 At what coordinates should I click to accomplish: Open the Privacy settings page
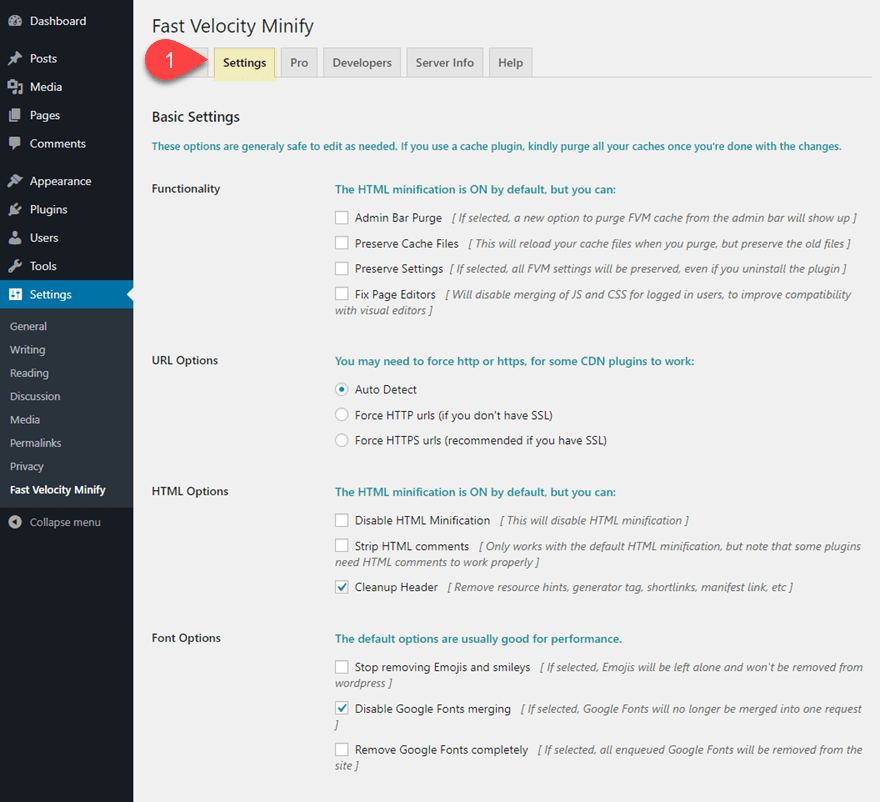coord(26,466)
